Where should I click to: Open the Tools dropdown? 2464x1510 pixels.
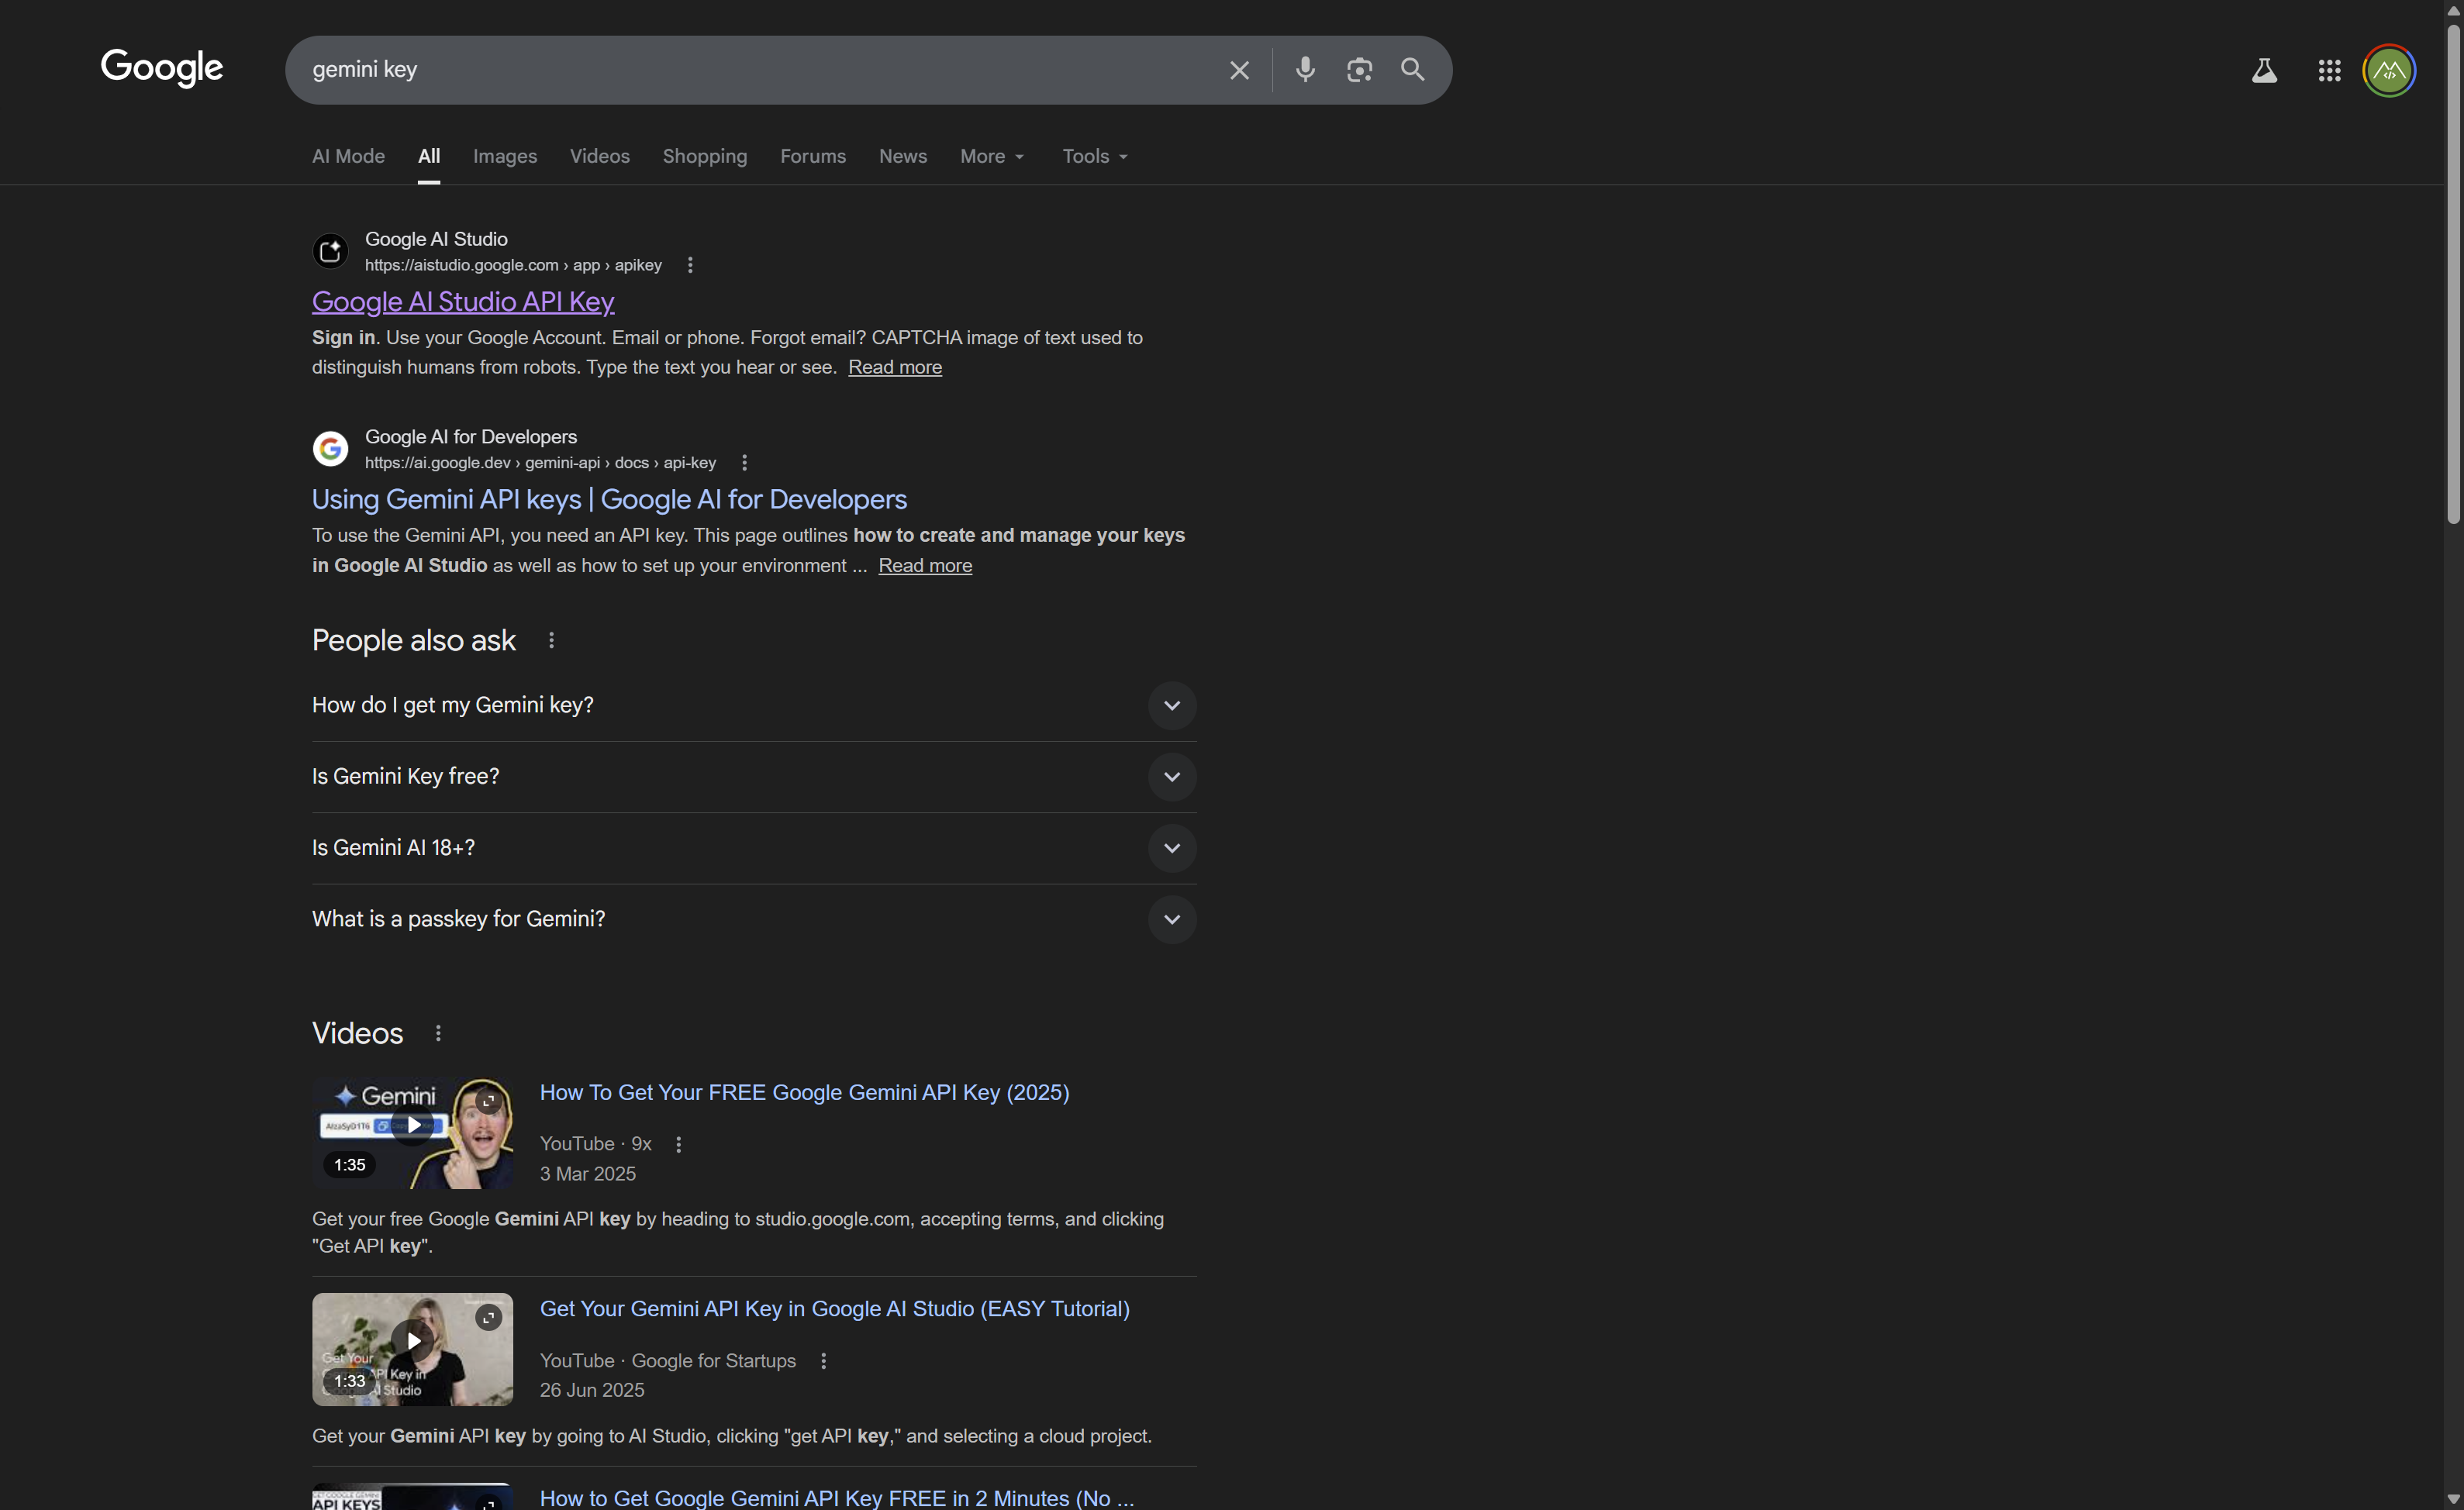[x=1095, y=156]
